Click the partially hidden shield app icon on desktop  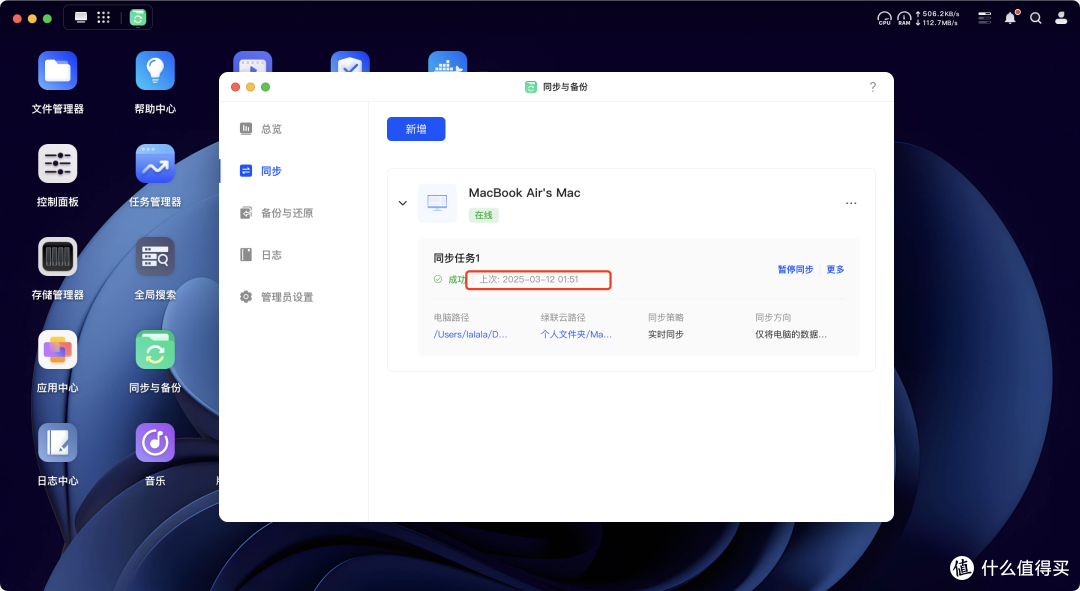tap(350, 62)
